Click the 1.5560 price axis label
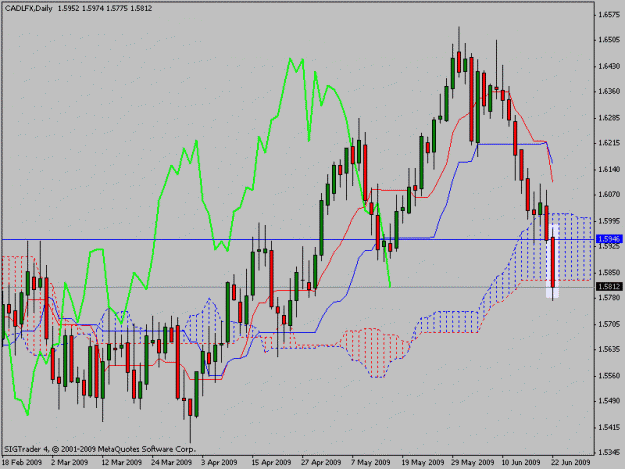625x469 pixels. tap(609, 376)
